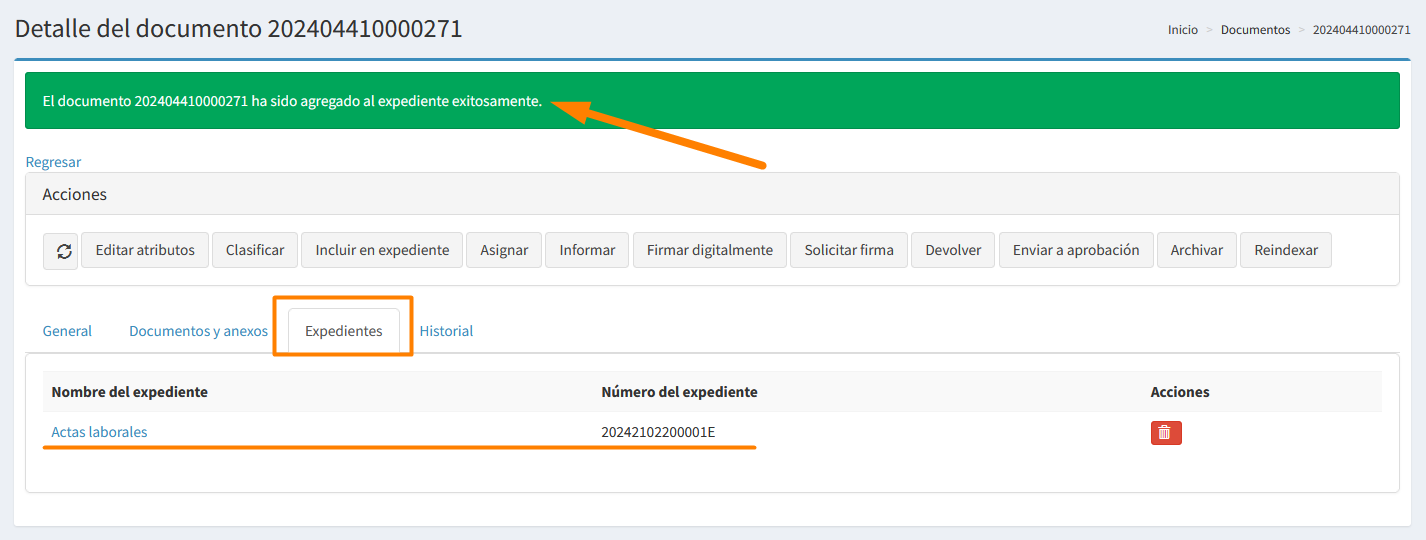Click breadcrumb entry 202404410000271
The height and width of the screenshot is (540, 1426).
pyautogui.click(x=1361, y=30)
